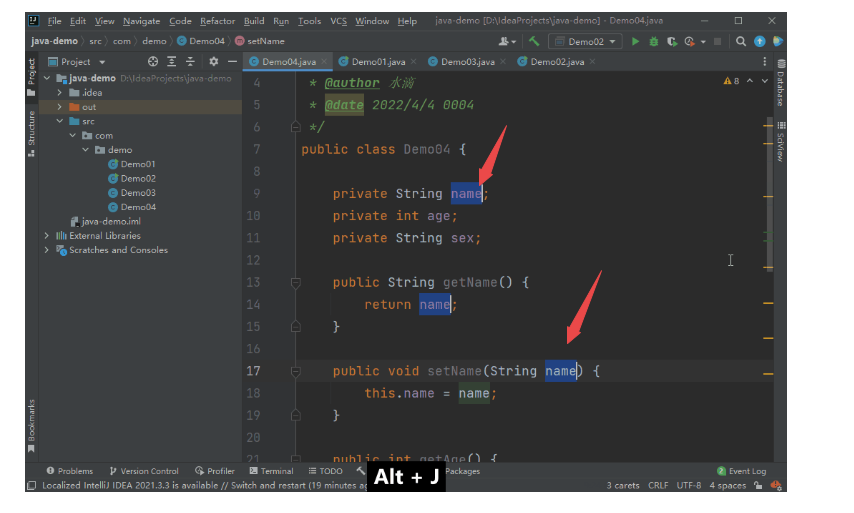Click the CRLF line separator entry
The width and height of the screenshot is (854, 513).
(x=658, y=485)
